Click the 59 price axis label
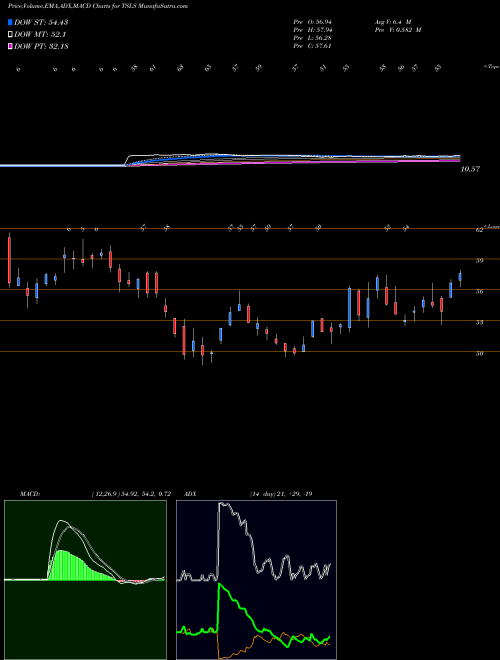 click(x=479, y=261)
